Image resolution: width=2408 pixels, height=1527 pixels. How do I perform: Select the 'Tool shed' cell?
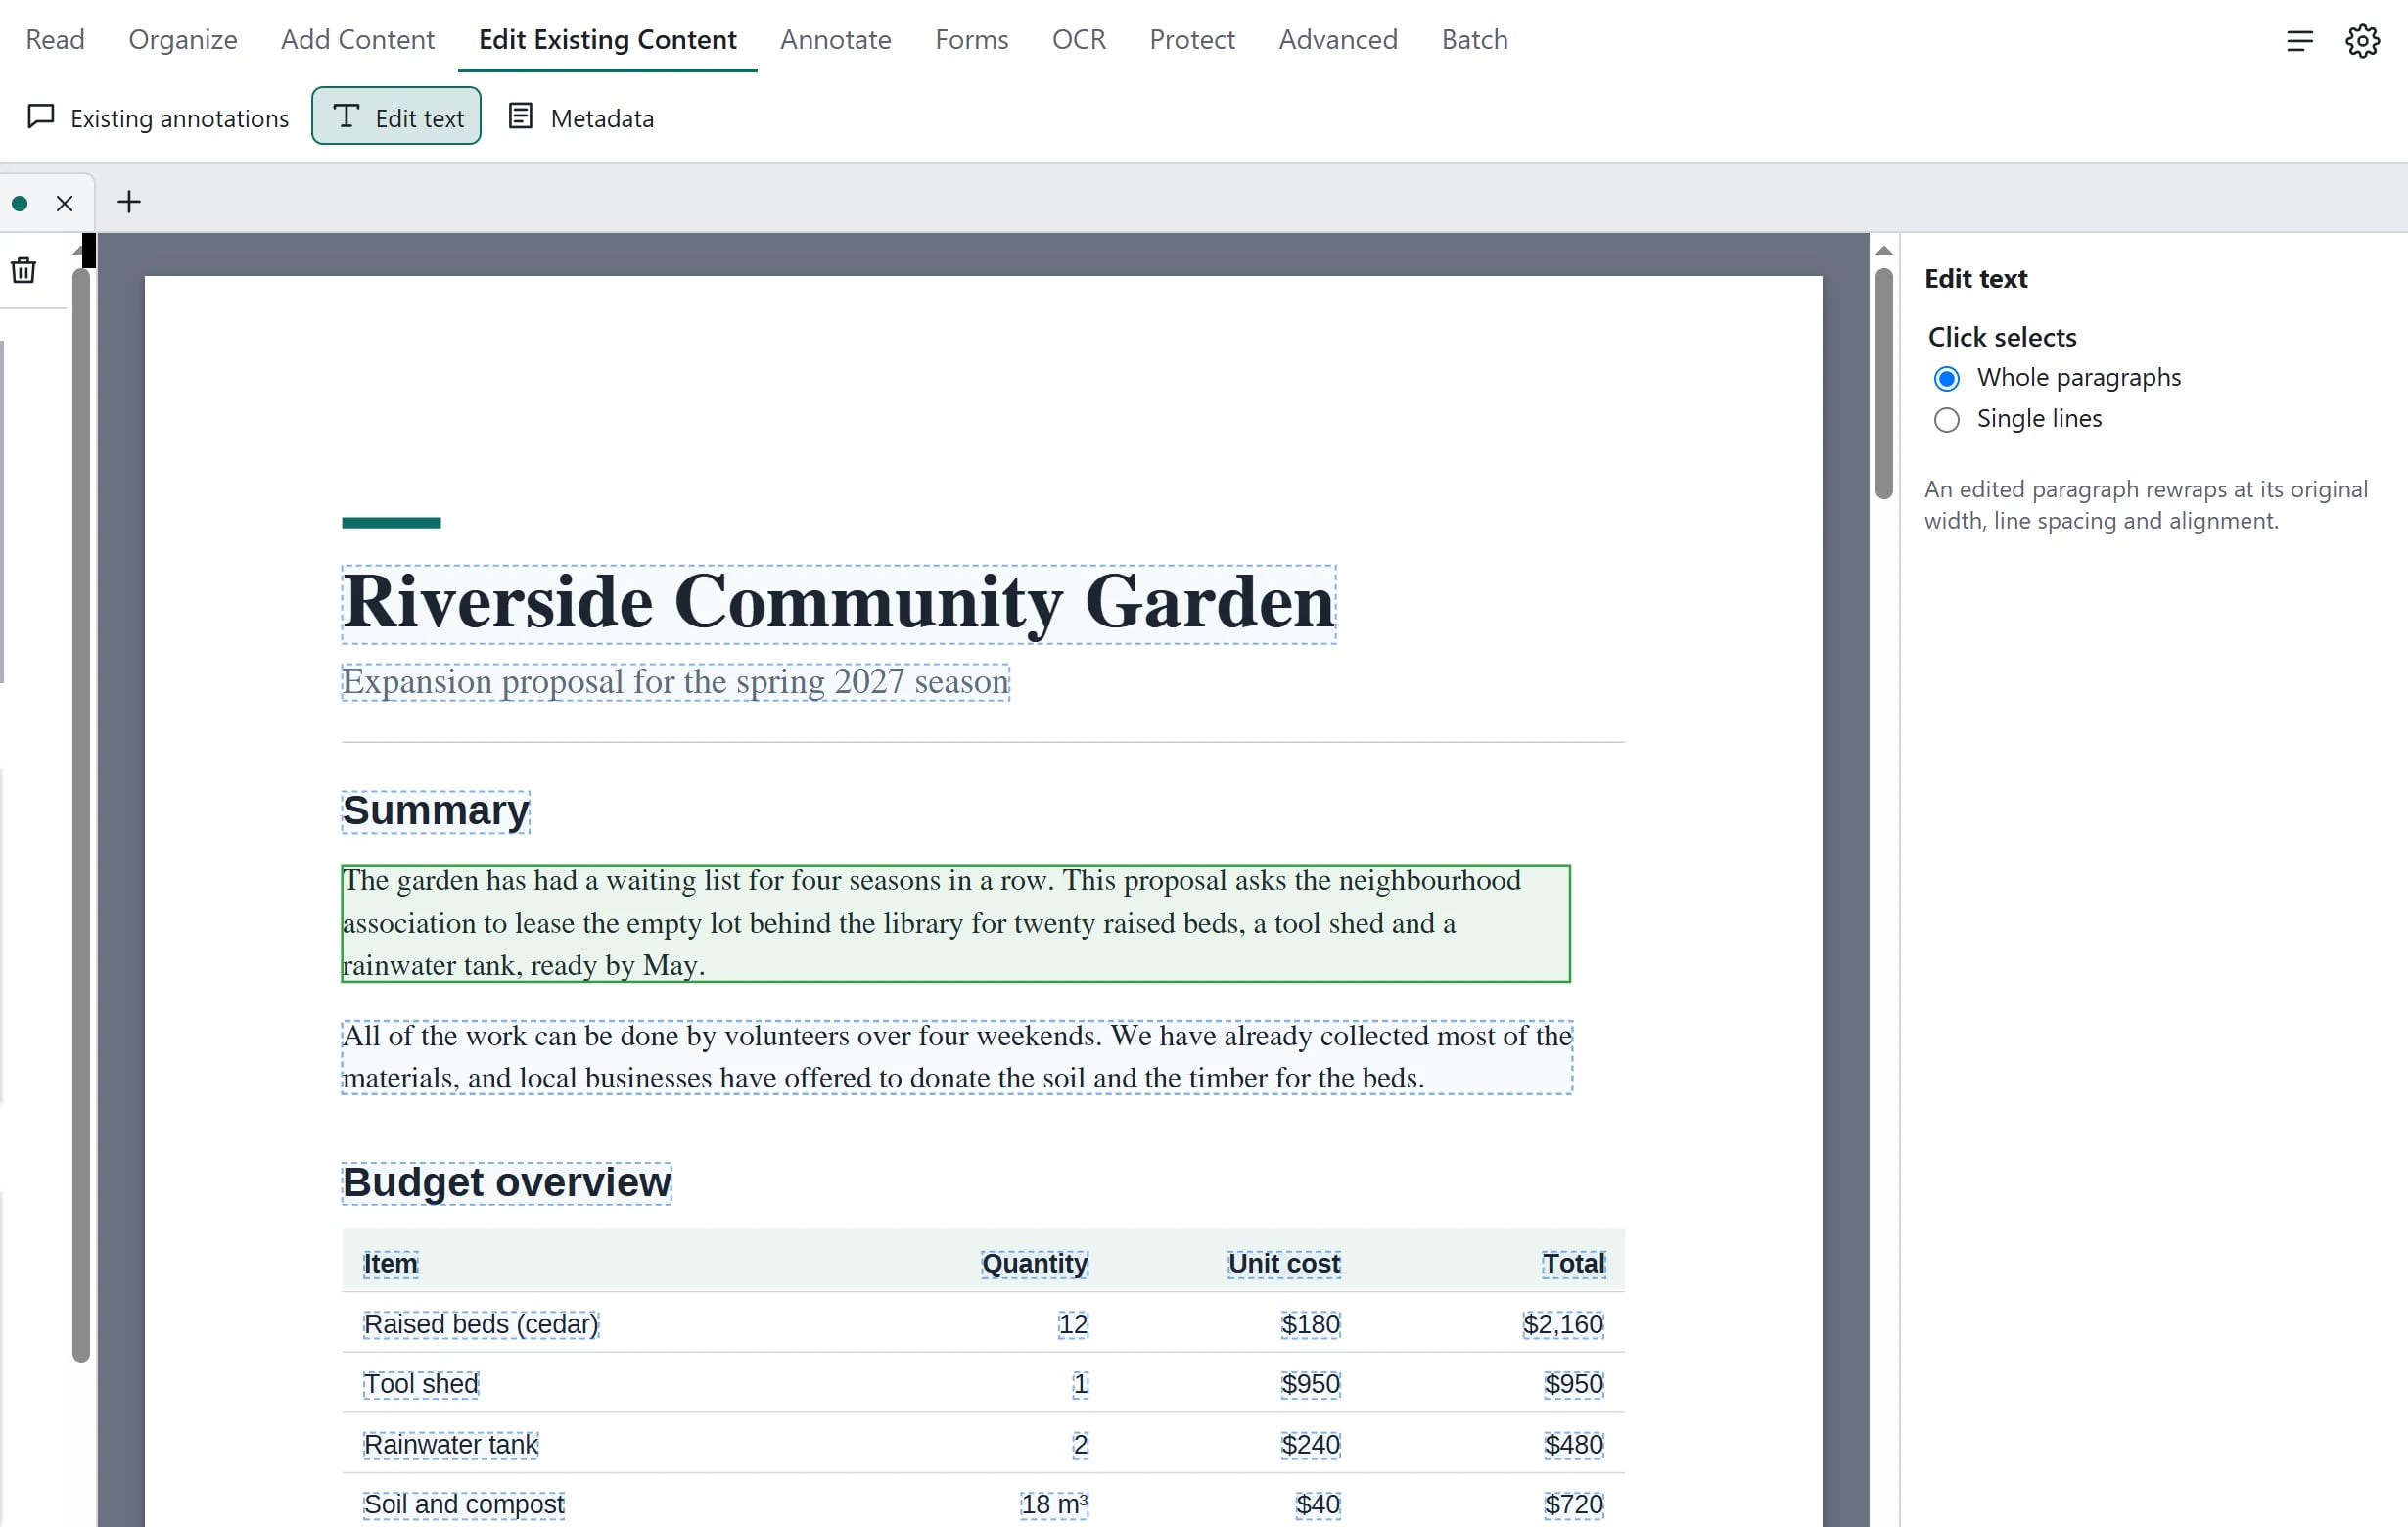point(421,1384)
